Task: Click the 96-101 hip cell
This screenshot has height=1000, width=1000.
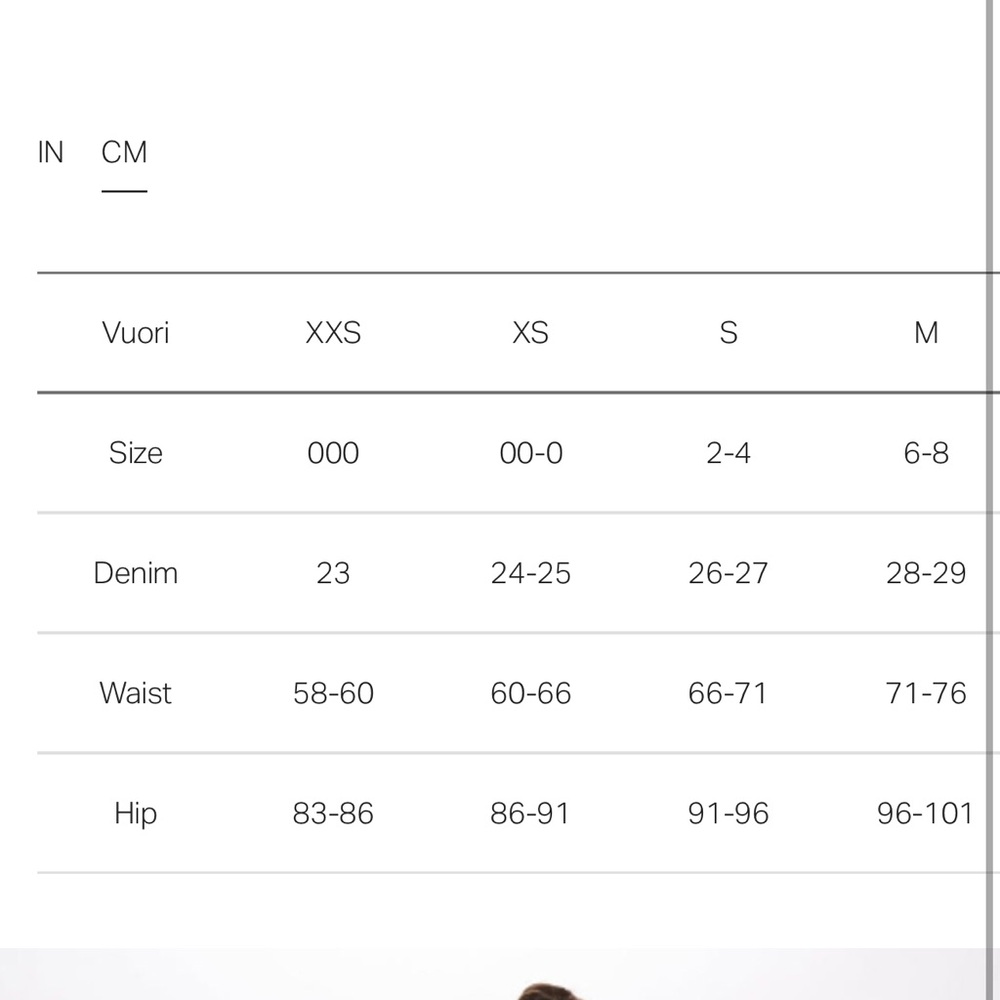Action: coord(924,813)
